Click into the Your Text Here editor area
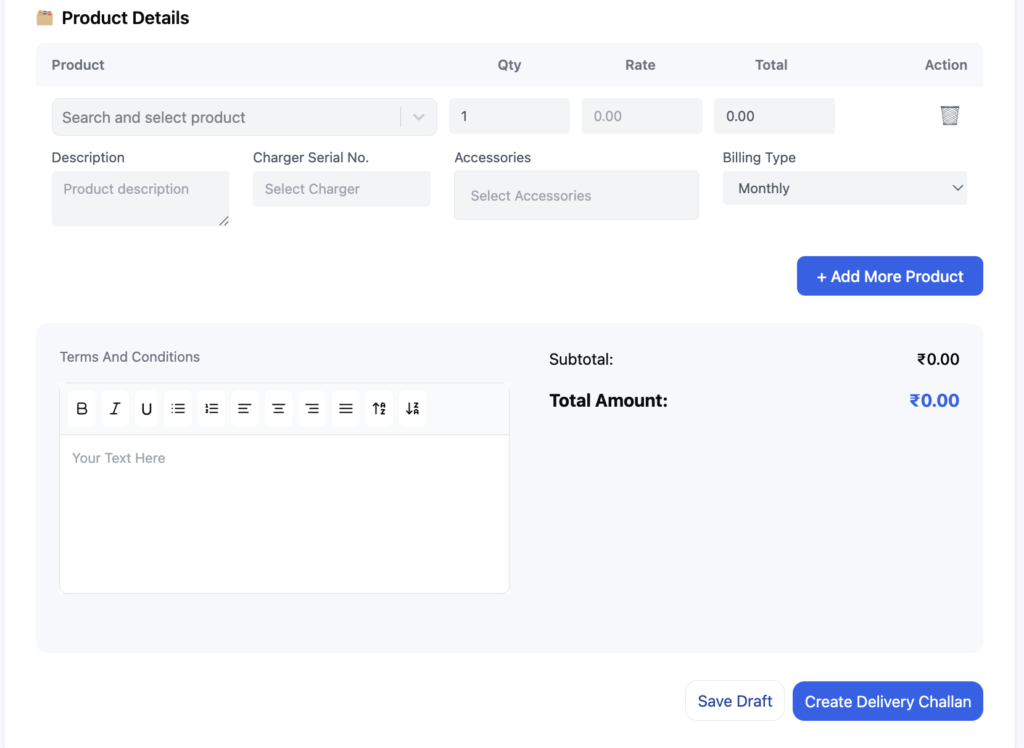This screenshot has height=748, width=1024. point(284,513)
